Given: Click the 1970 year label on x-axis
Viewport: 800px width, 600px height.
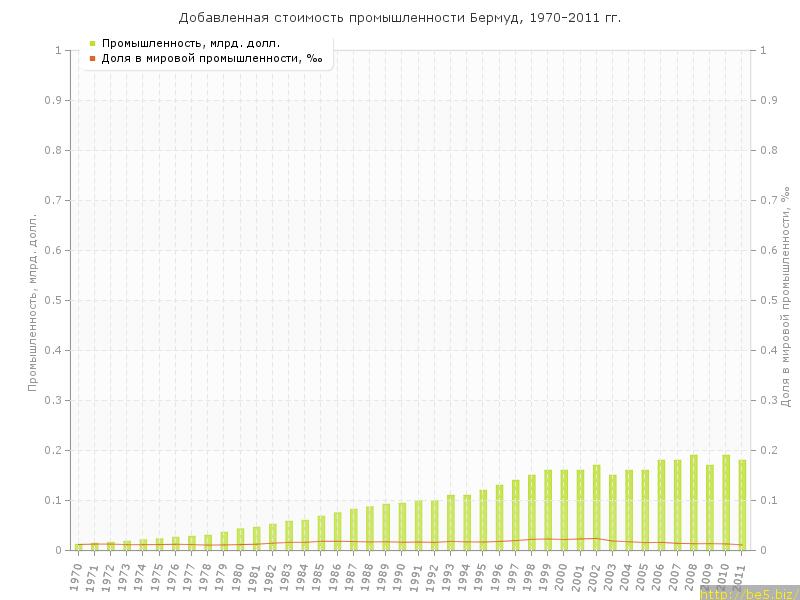Looking at the screenshot, I should pyautogui.click(x=77, y=577).
